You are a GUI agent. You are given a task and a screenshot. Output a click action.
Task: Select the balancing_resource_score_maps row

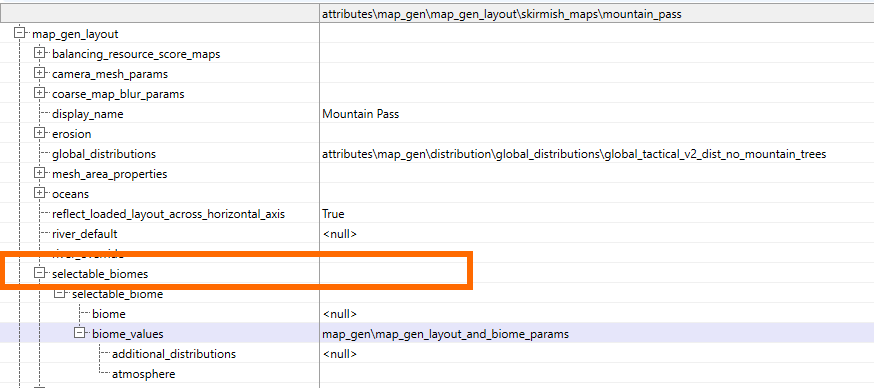pos(136,54)
